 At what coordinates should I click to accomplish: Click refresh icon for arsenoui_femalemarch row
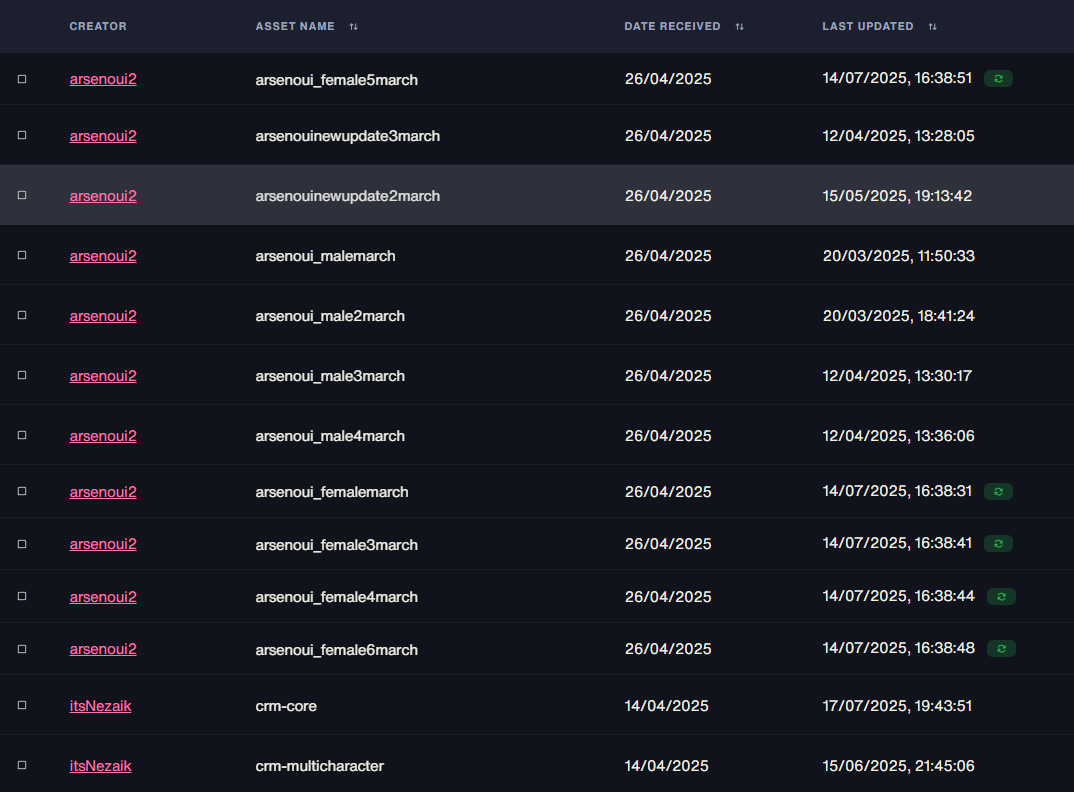(x=998, y=491)
